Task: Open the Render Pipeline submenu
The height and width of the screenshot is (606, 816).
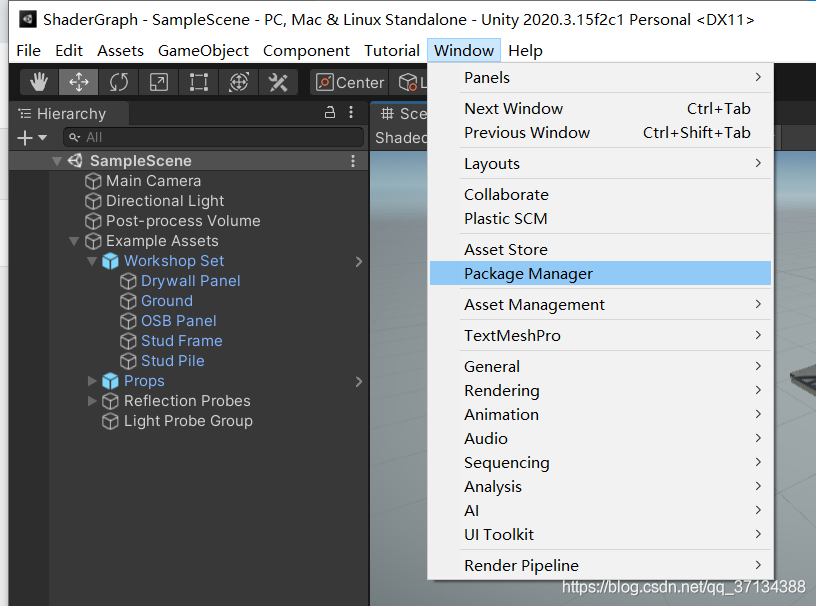Action: [601, 565]
